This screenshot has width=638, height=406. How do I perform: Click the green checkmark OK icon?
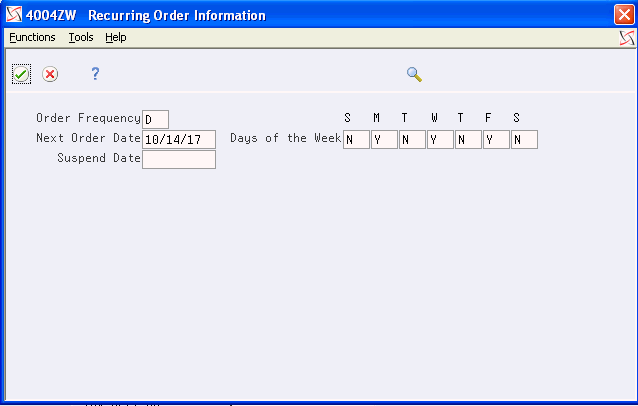click(21, 74)
